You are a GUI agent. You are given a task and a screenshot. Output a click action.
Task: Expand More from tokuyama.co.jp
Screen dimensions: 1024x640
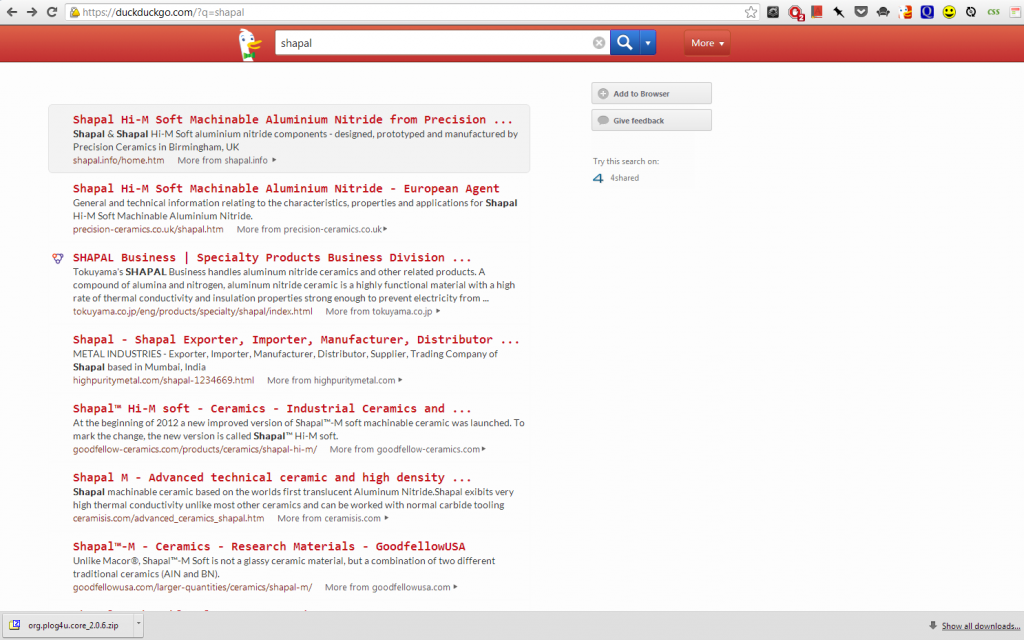(x=383, y=312)
